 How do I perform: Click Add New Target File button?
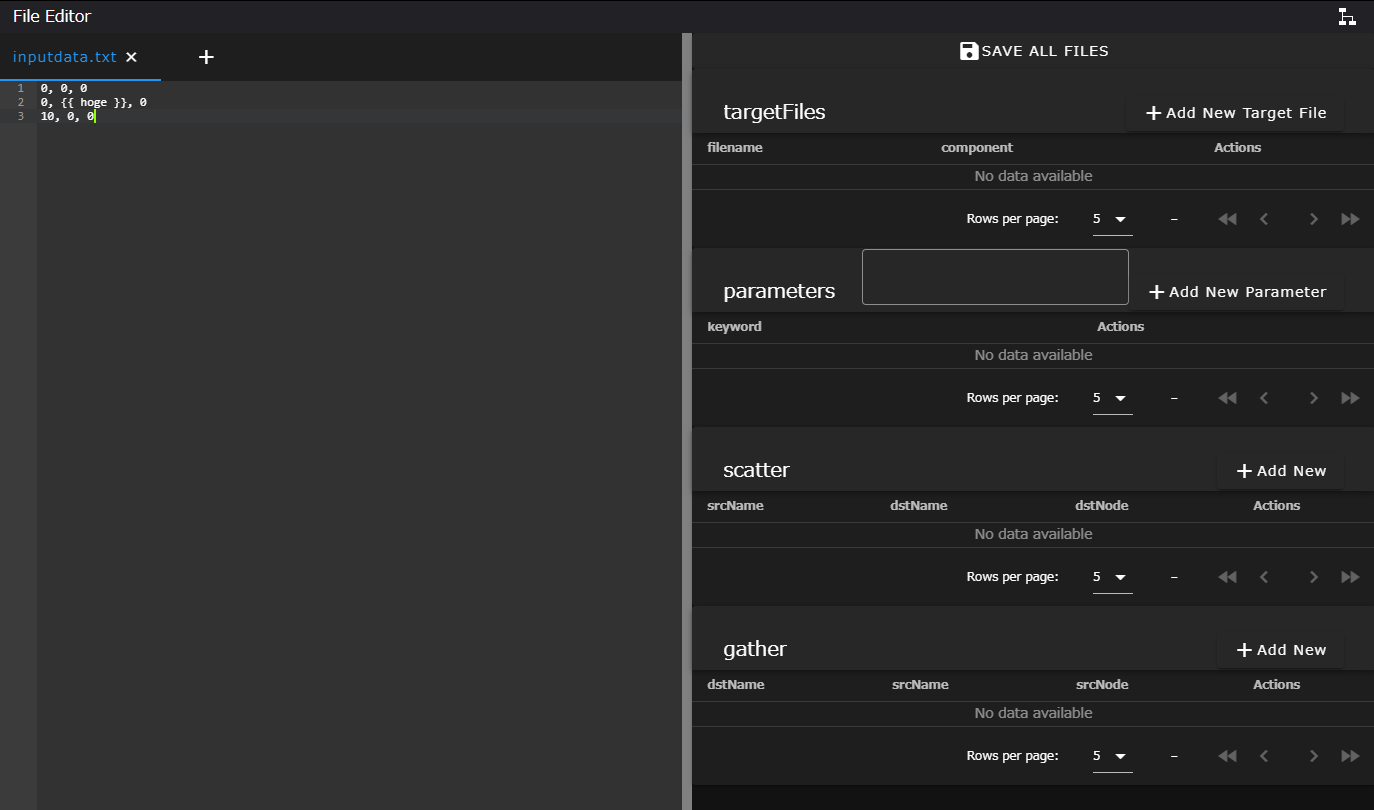[x=1235, y=113]
